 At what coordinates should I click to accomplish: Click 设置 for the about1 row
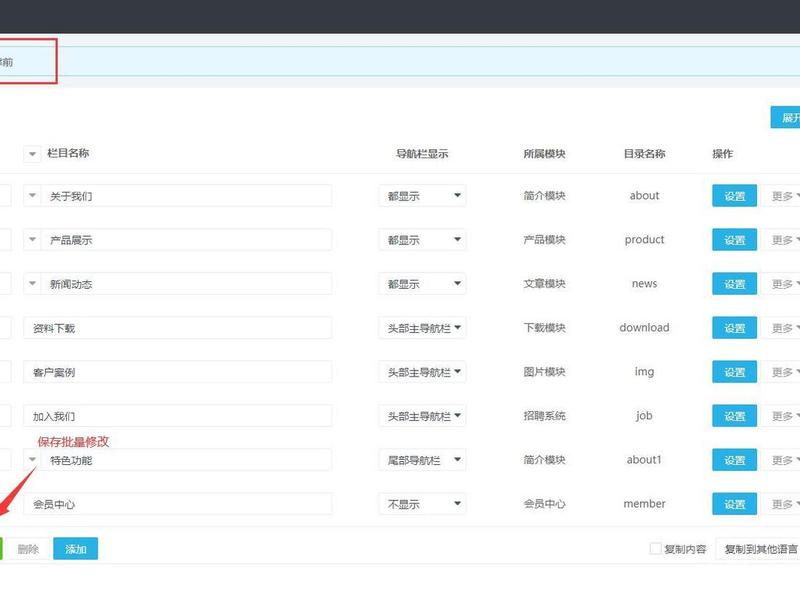click(x=734, y=460)
